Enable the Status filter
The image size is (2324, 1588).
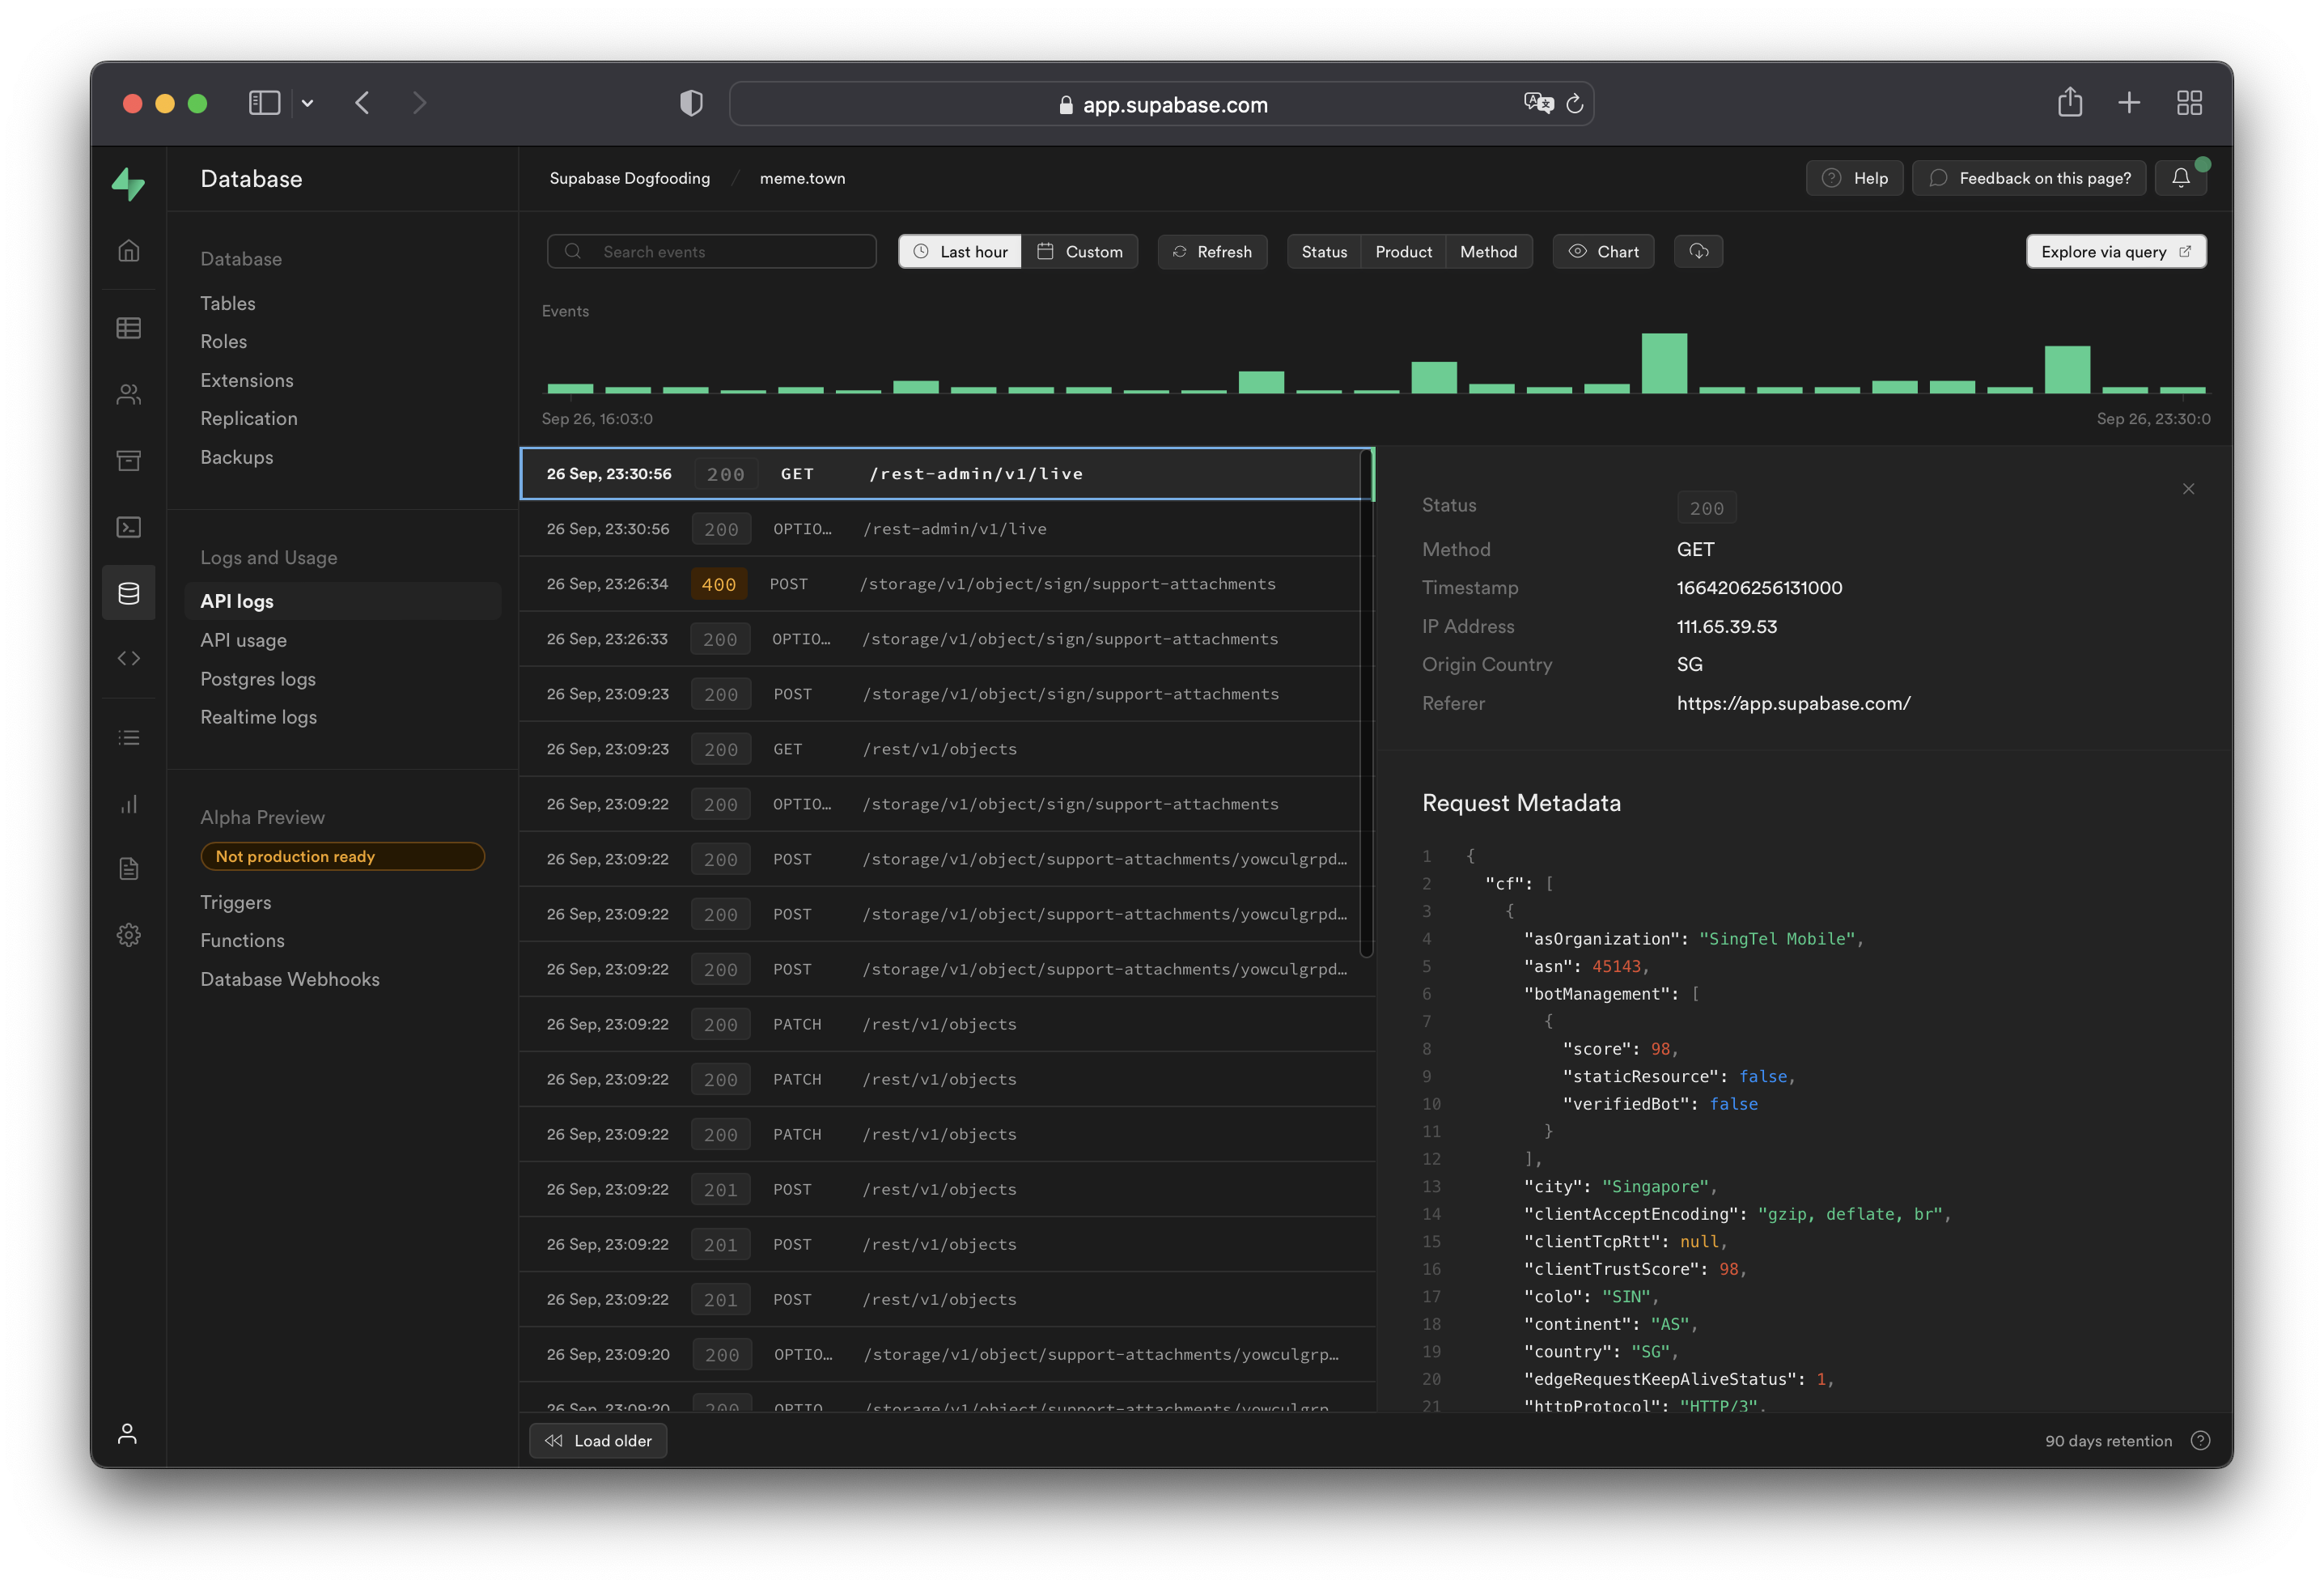tap(1324, 251)
